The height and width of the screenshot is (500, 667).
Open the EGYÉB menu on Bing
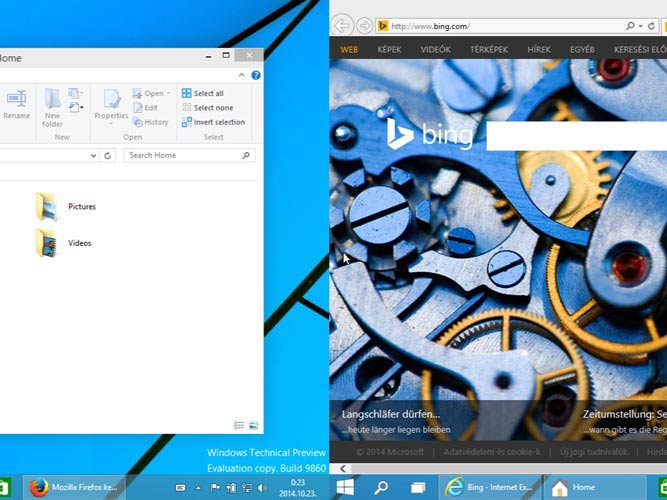(x=582, y=49)
